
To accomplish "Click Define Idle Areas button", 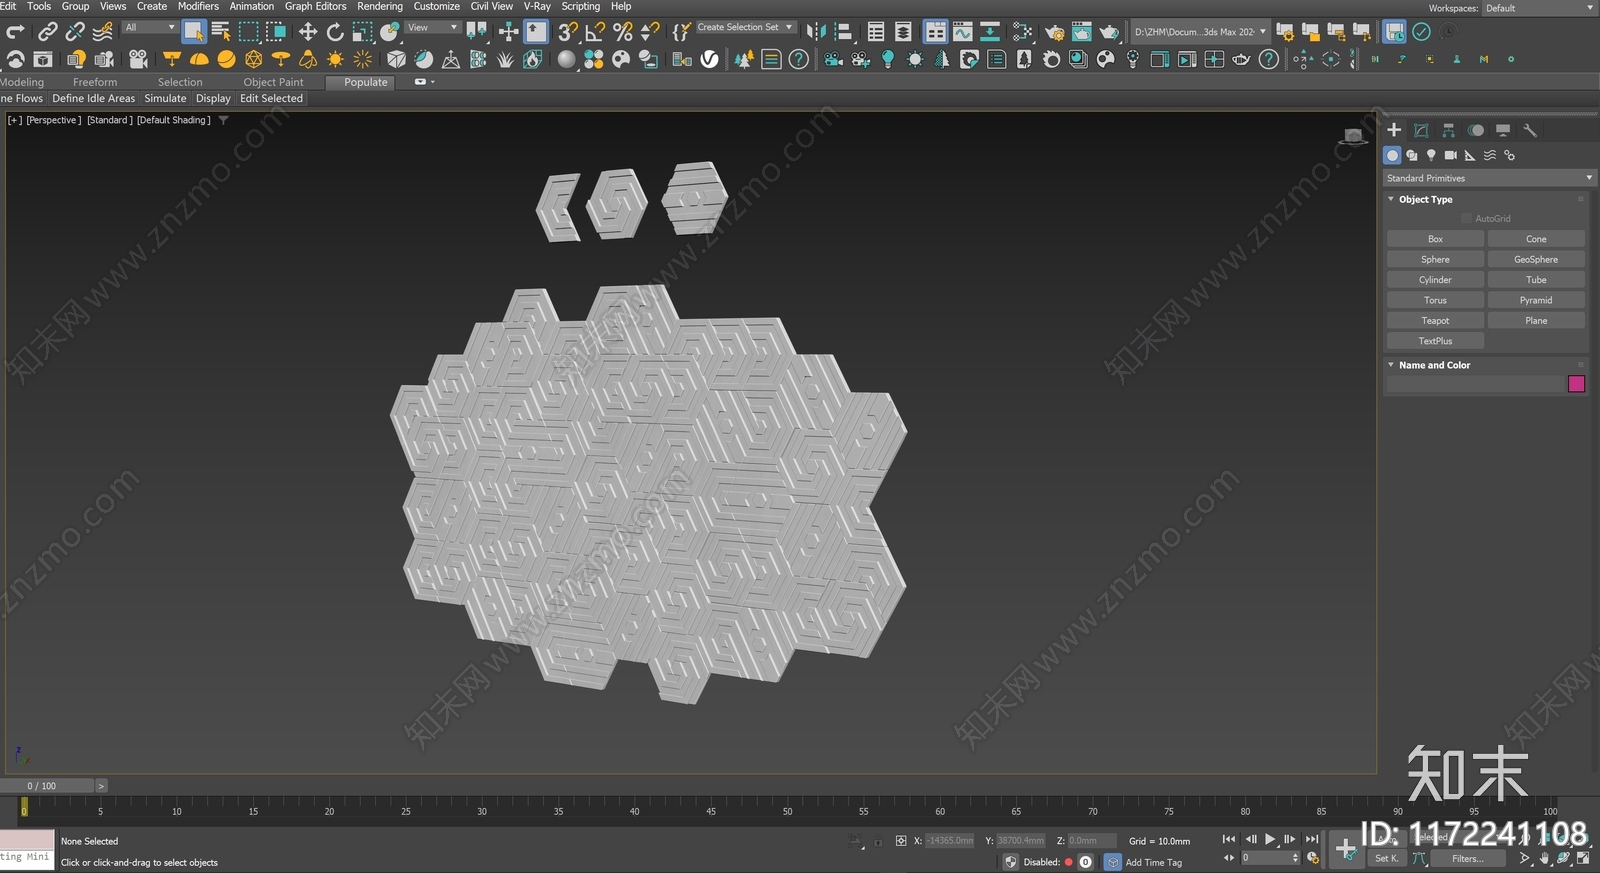I will [x=93, y=98].
